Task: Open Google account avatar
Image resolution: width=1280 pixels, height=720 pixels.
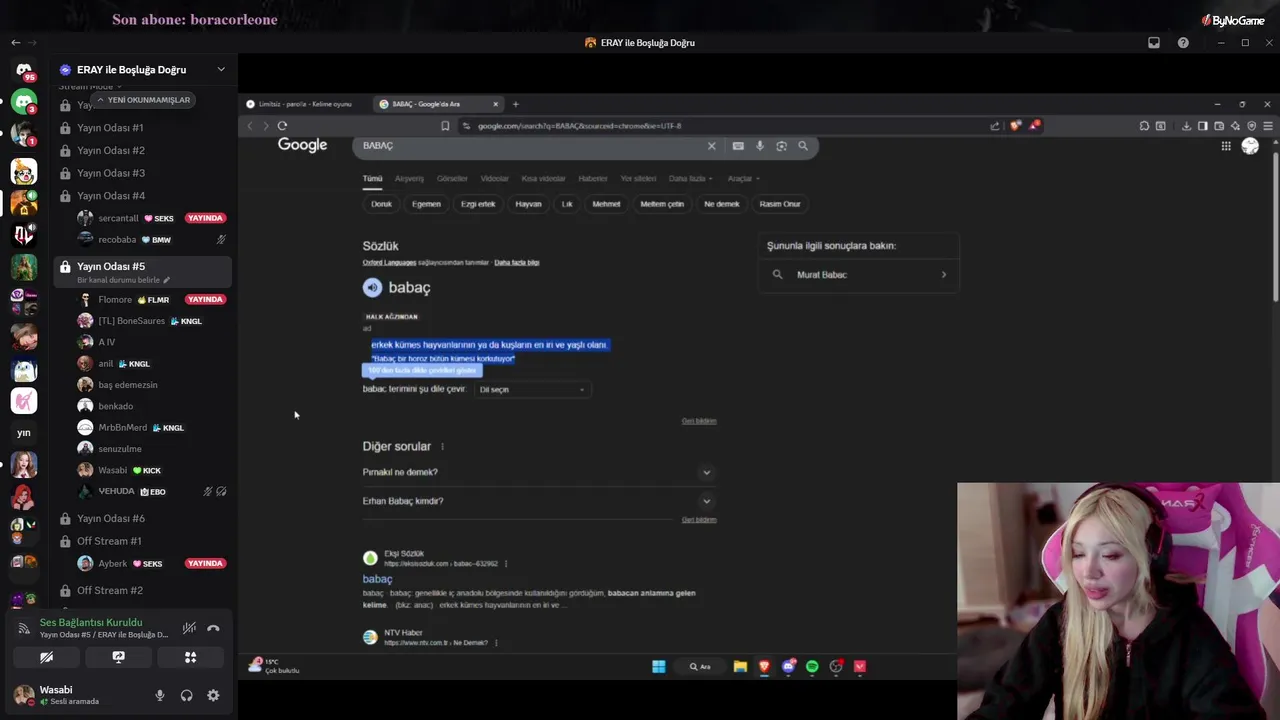Action: point(1250,146)
